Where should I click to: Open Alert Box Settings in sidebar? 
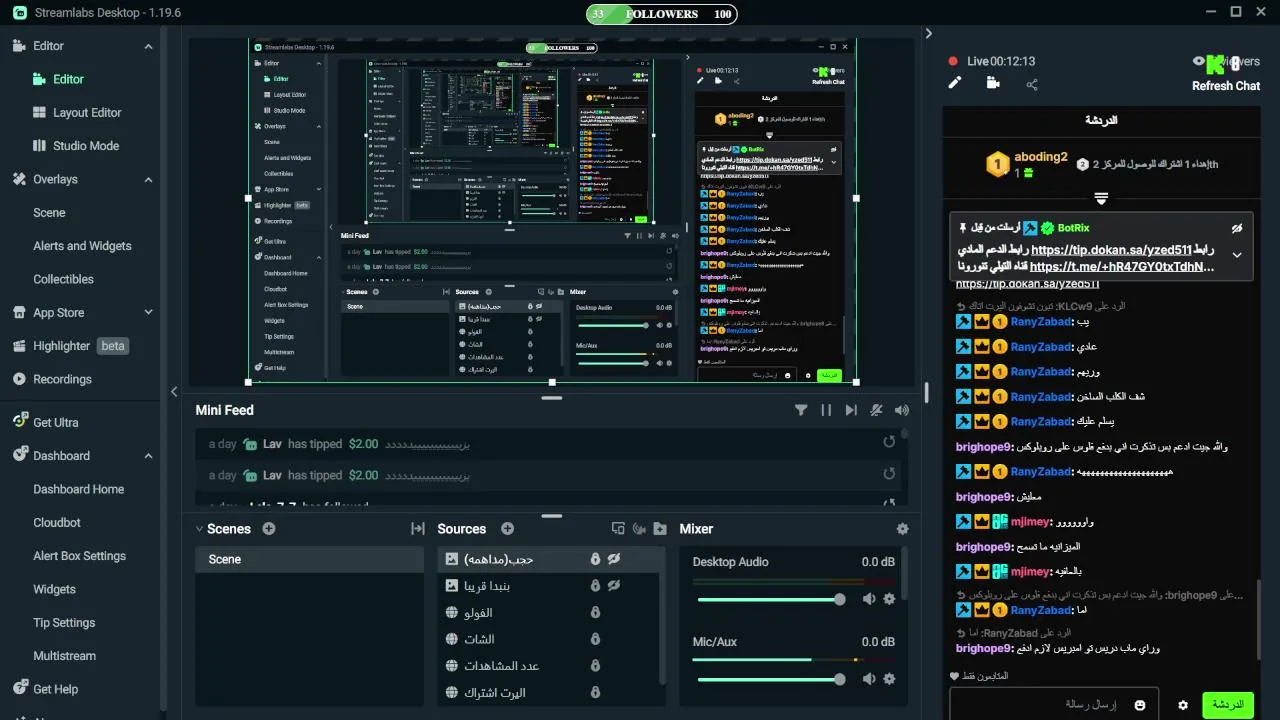[80, 556]
